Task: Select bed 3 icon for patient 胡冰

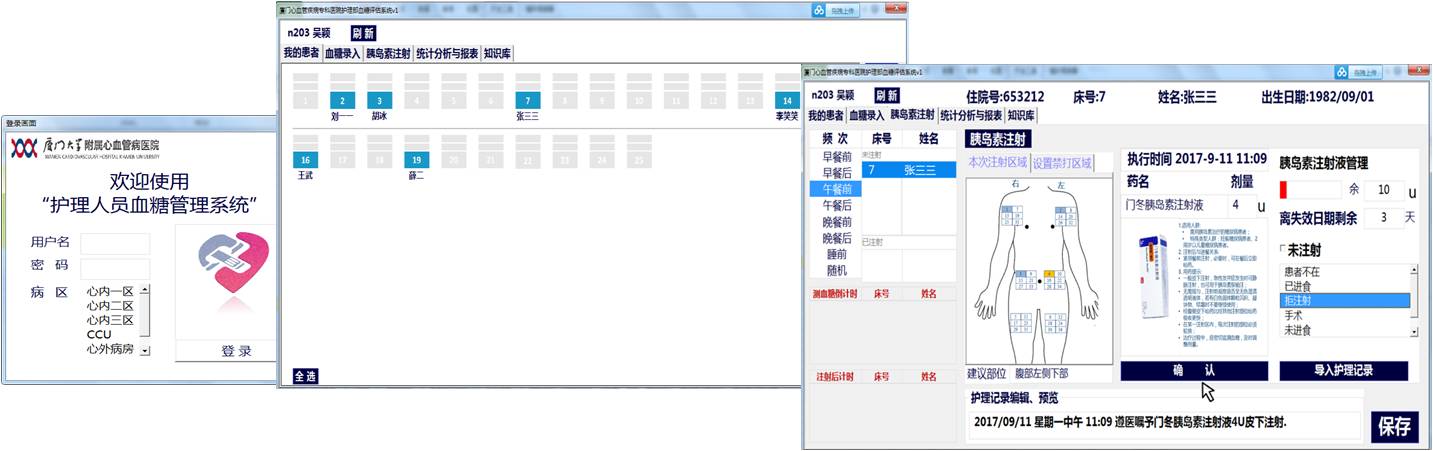Action: [379, 100]
